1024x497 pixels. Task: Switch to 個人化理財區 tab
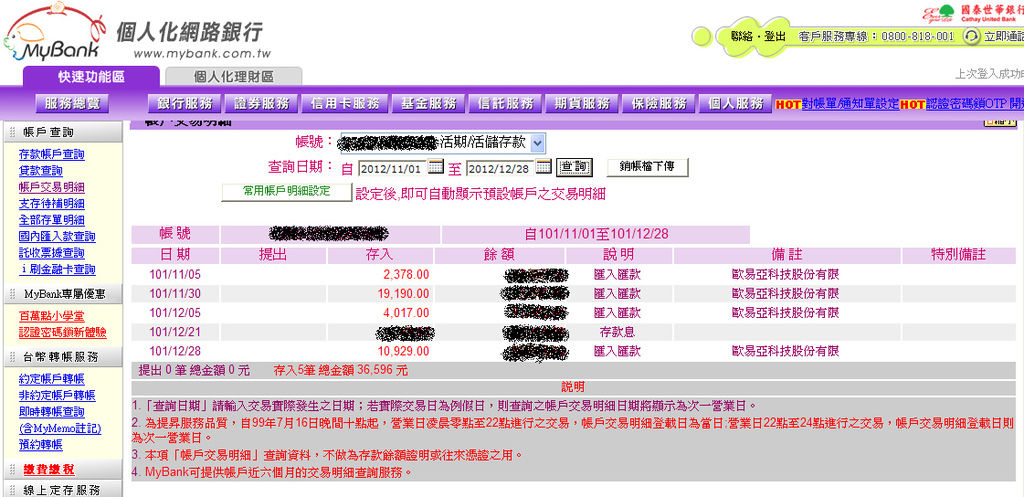pos(234,76)
